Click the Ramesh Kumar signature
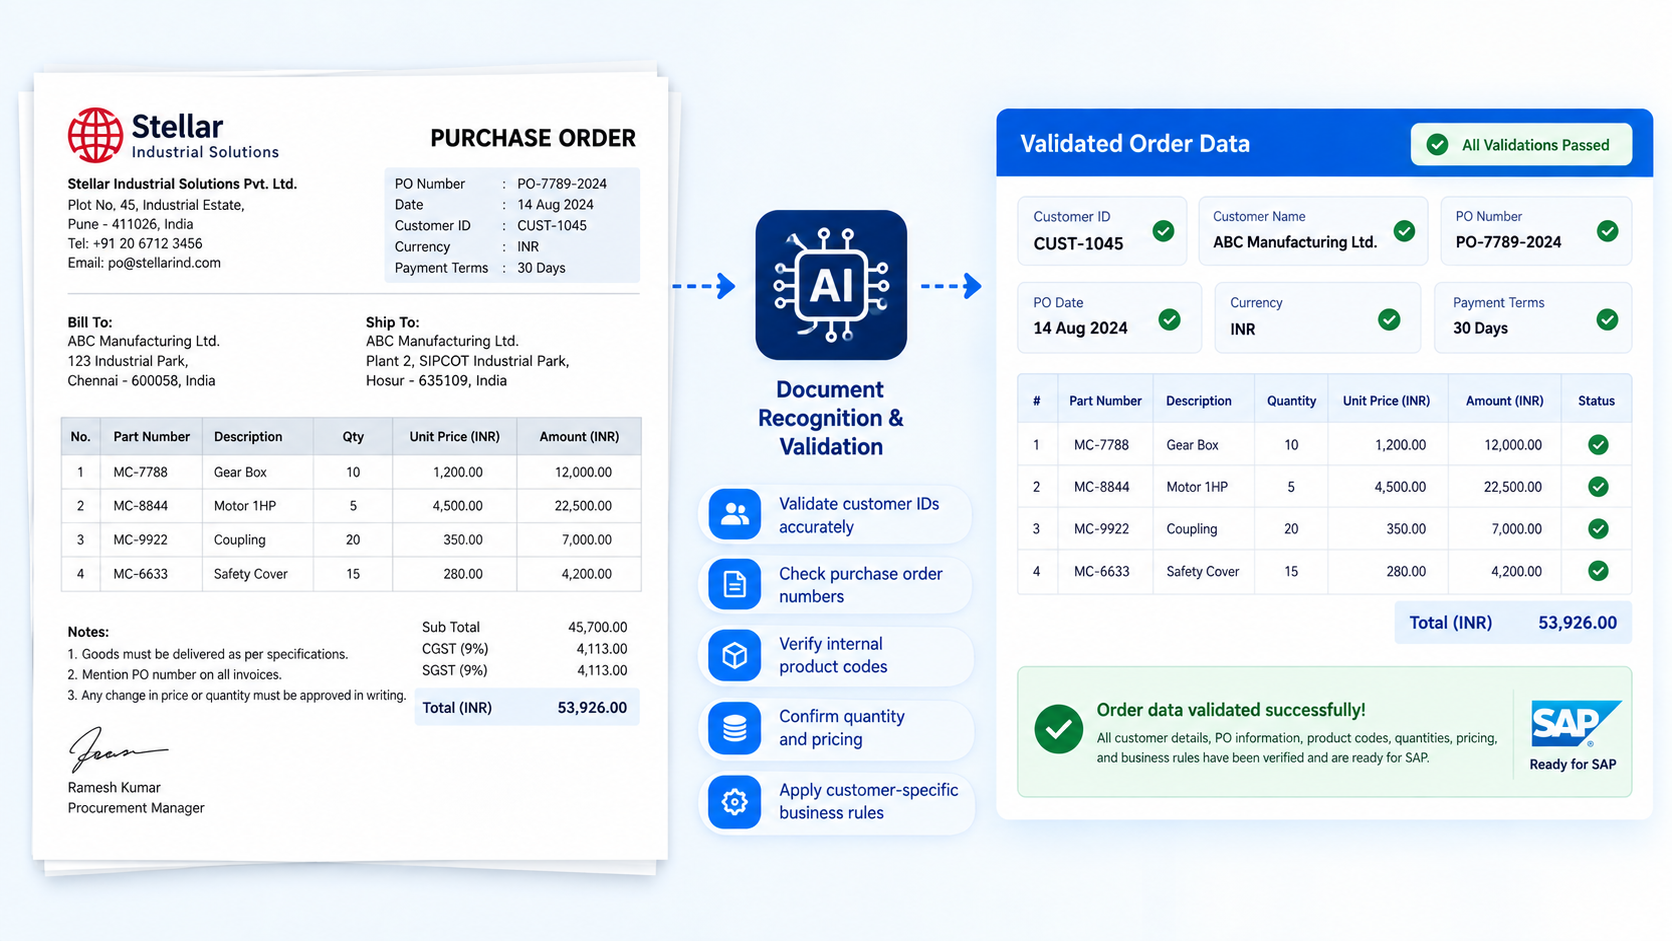The width and height of the screenshot is (1672, 941). pyautogui.click(x=118, y=750)
